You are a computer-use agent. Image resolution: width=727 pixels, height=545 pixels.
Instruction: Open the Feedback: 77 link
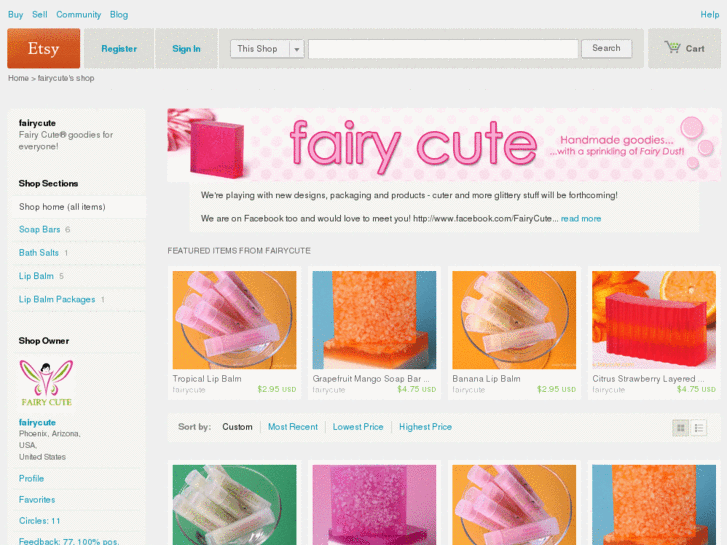tap(69, 541)
